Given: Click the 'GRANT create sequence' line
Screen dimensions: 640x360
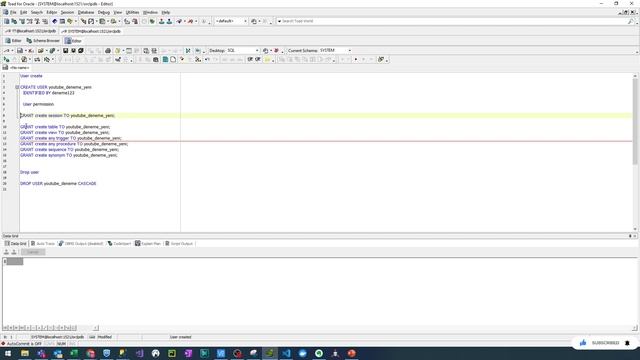Looking at the screenshot, I should click(69, 150).
